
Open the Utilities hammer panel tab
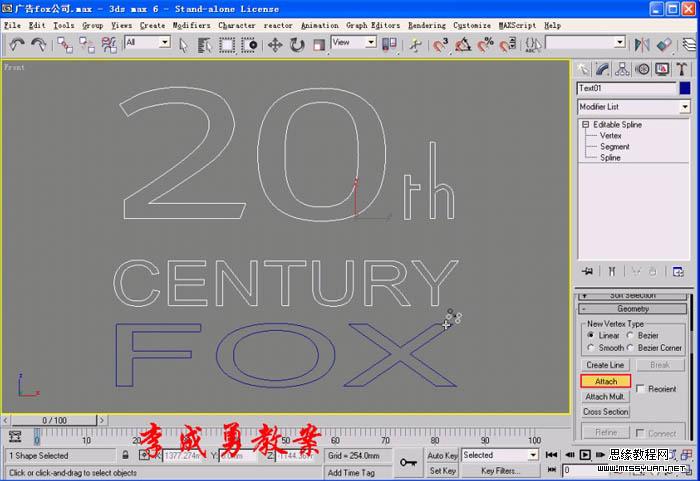(x=682, y=69)
